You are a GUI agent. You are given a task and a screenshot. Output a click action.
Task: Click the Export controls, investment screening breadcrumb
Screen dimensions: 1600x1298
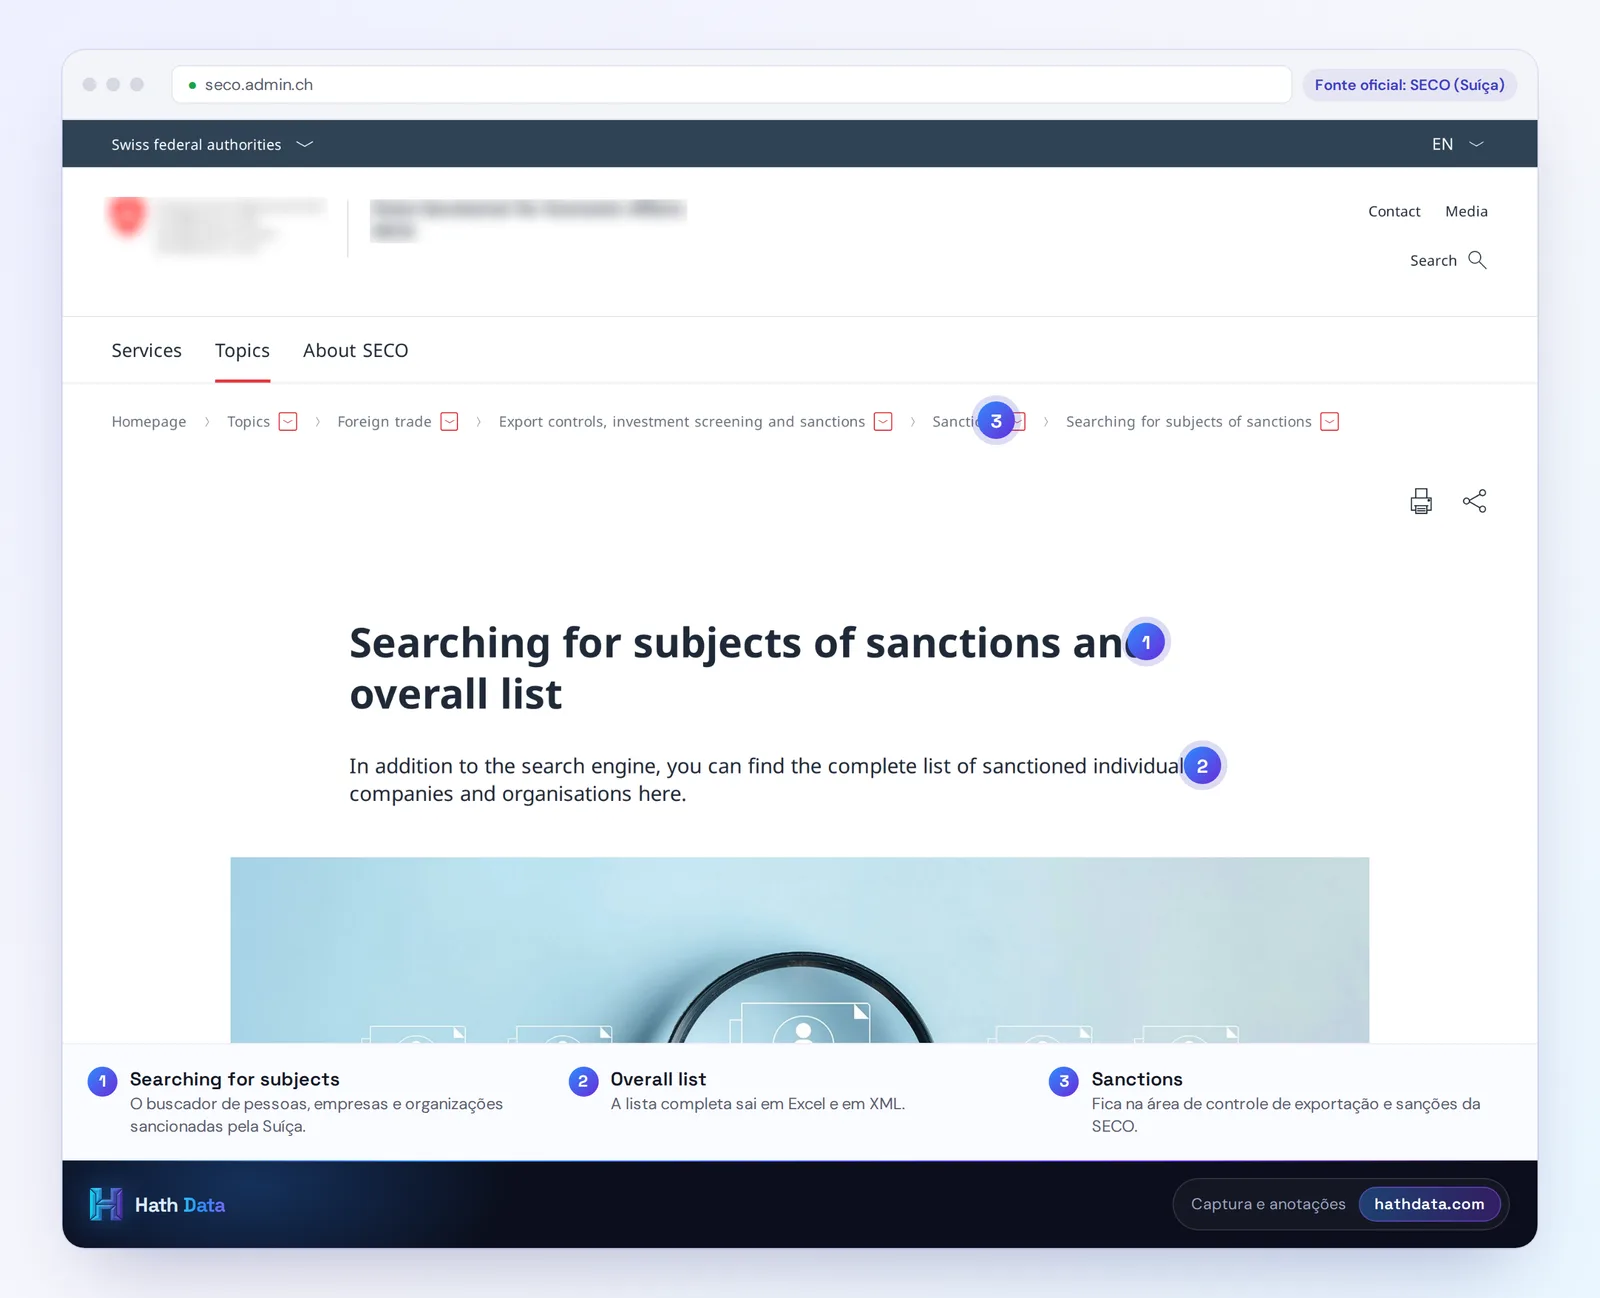[x=682, y=421]
